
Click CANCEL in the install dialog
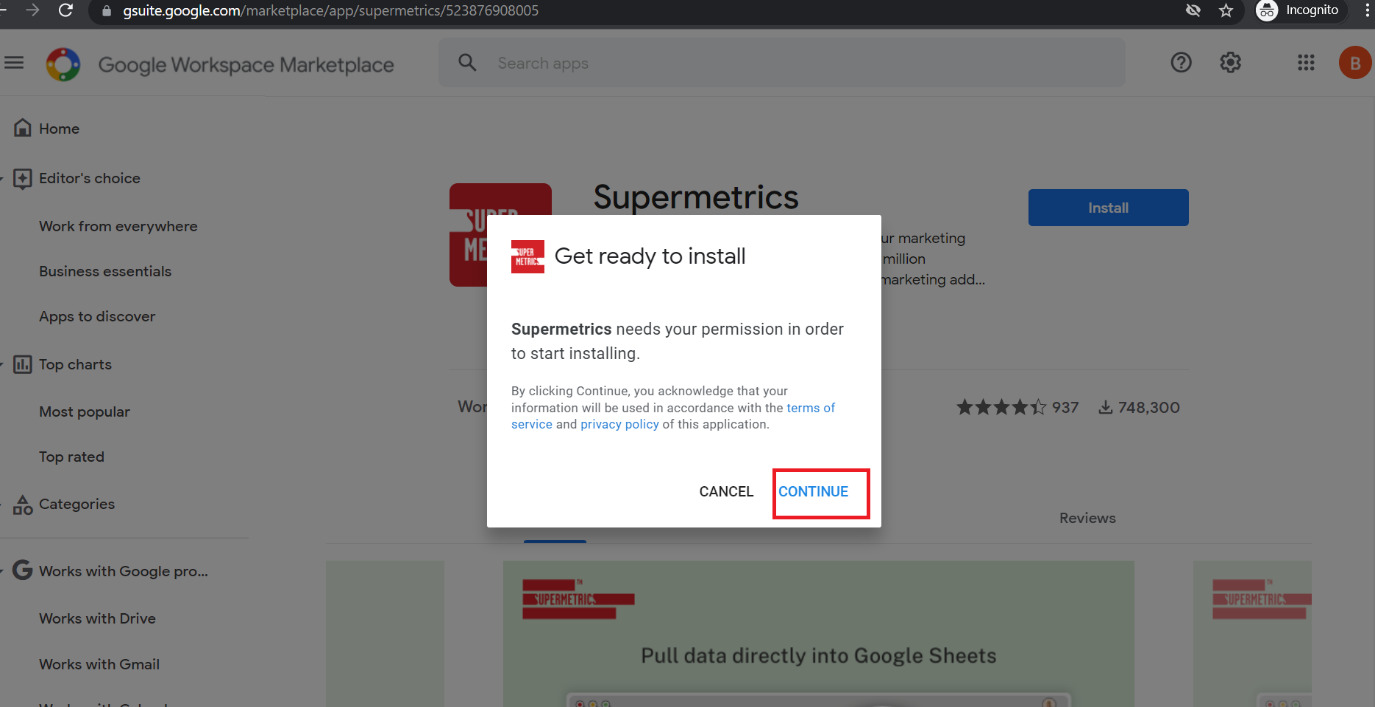click(726, 491)
